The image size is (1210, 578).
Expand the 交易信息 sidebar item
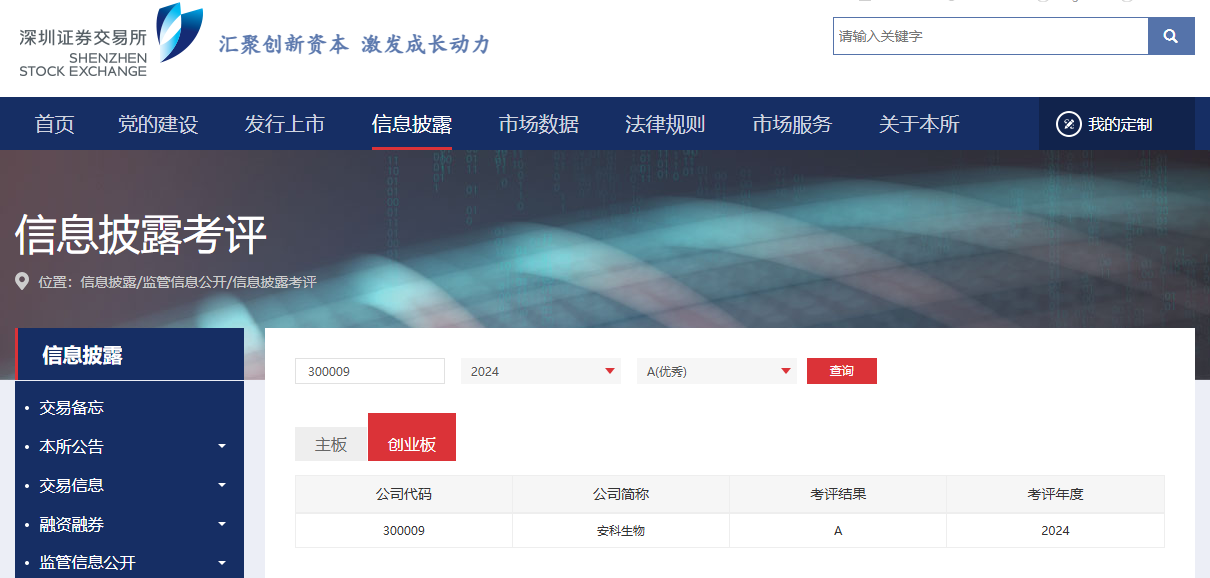coord(222,485)
